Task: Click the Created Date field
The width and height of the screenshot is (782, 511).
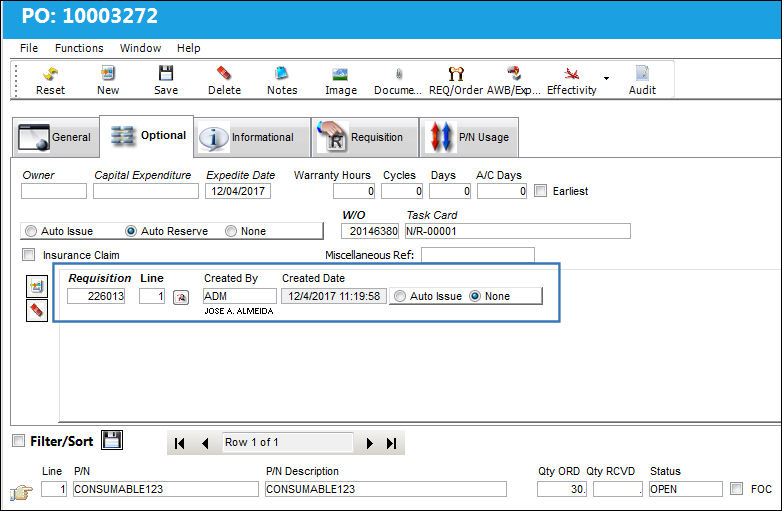Action: (334, 296)
